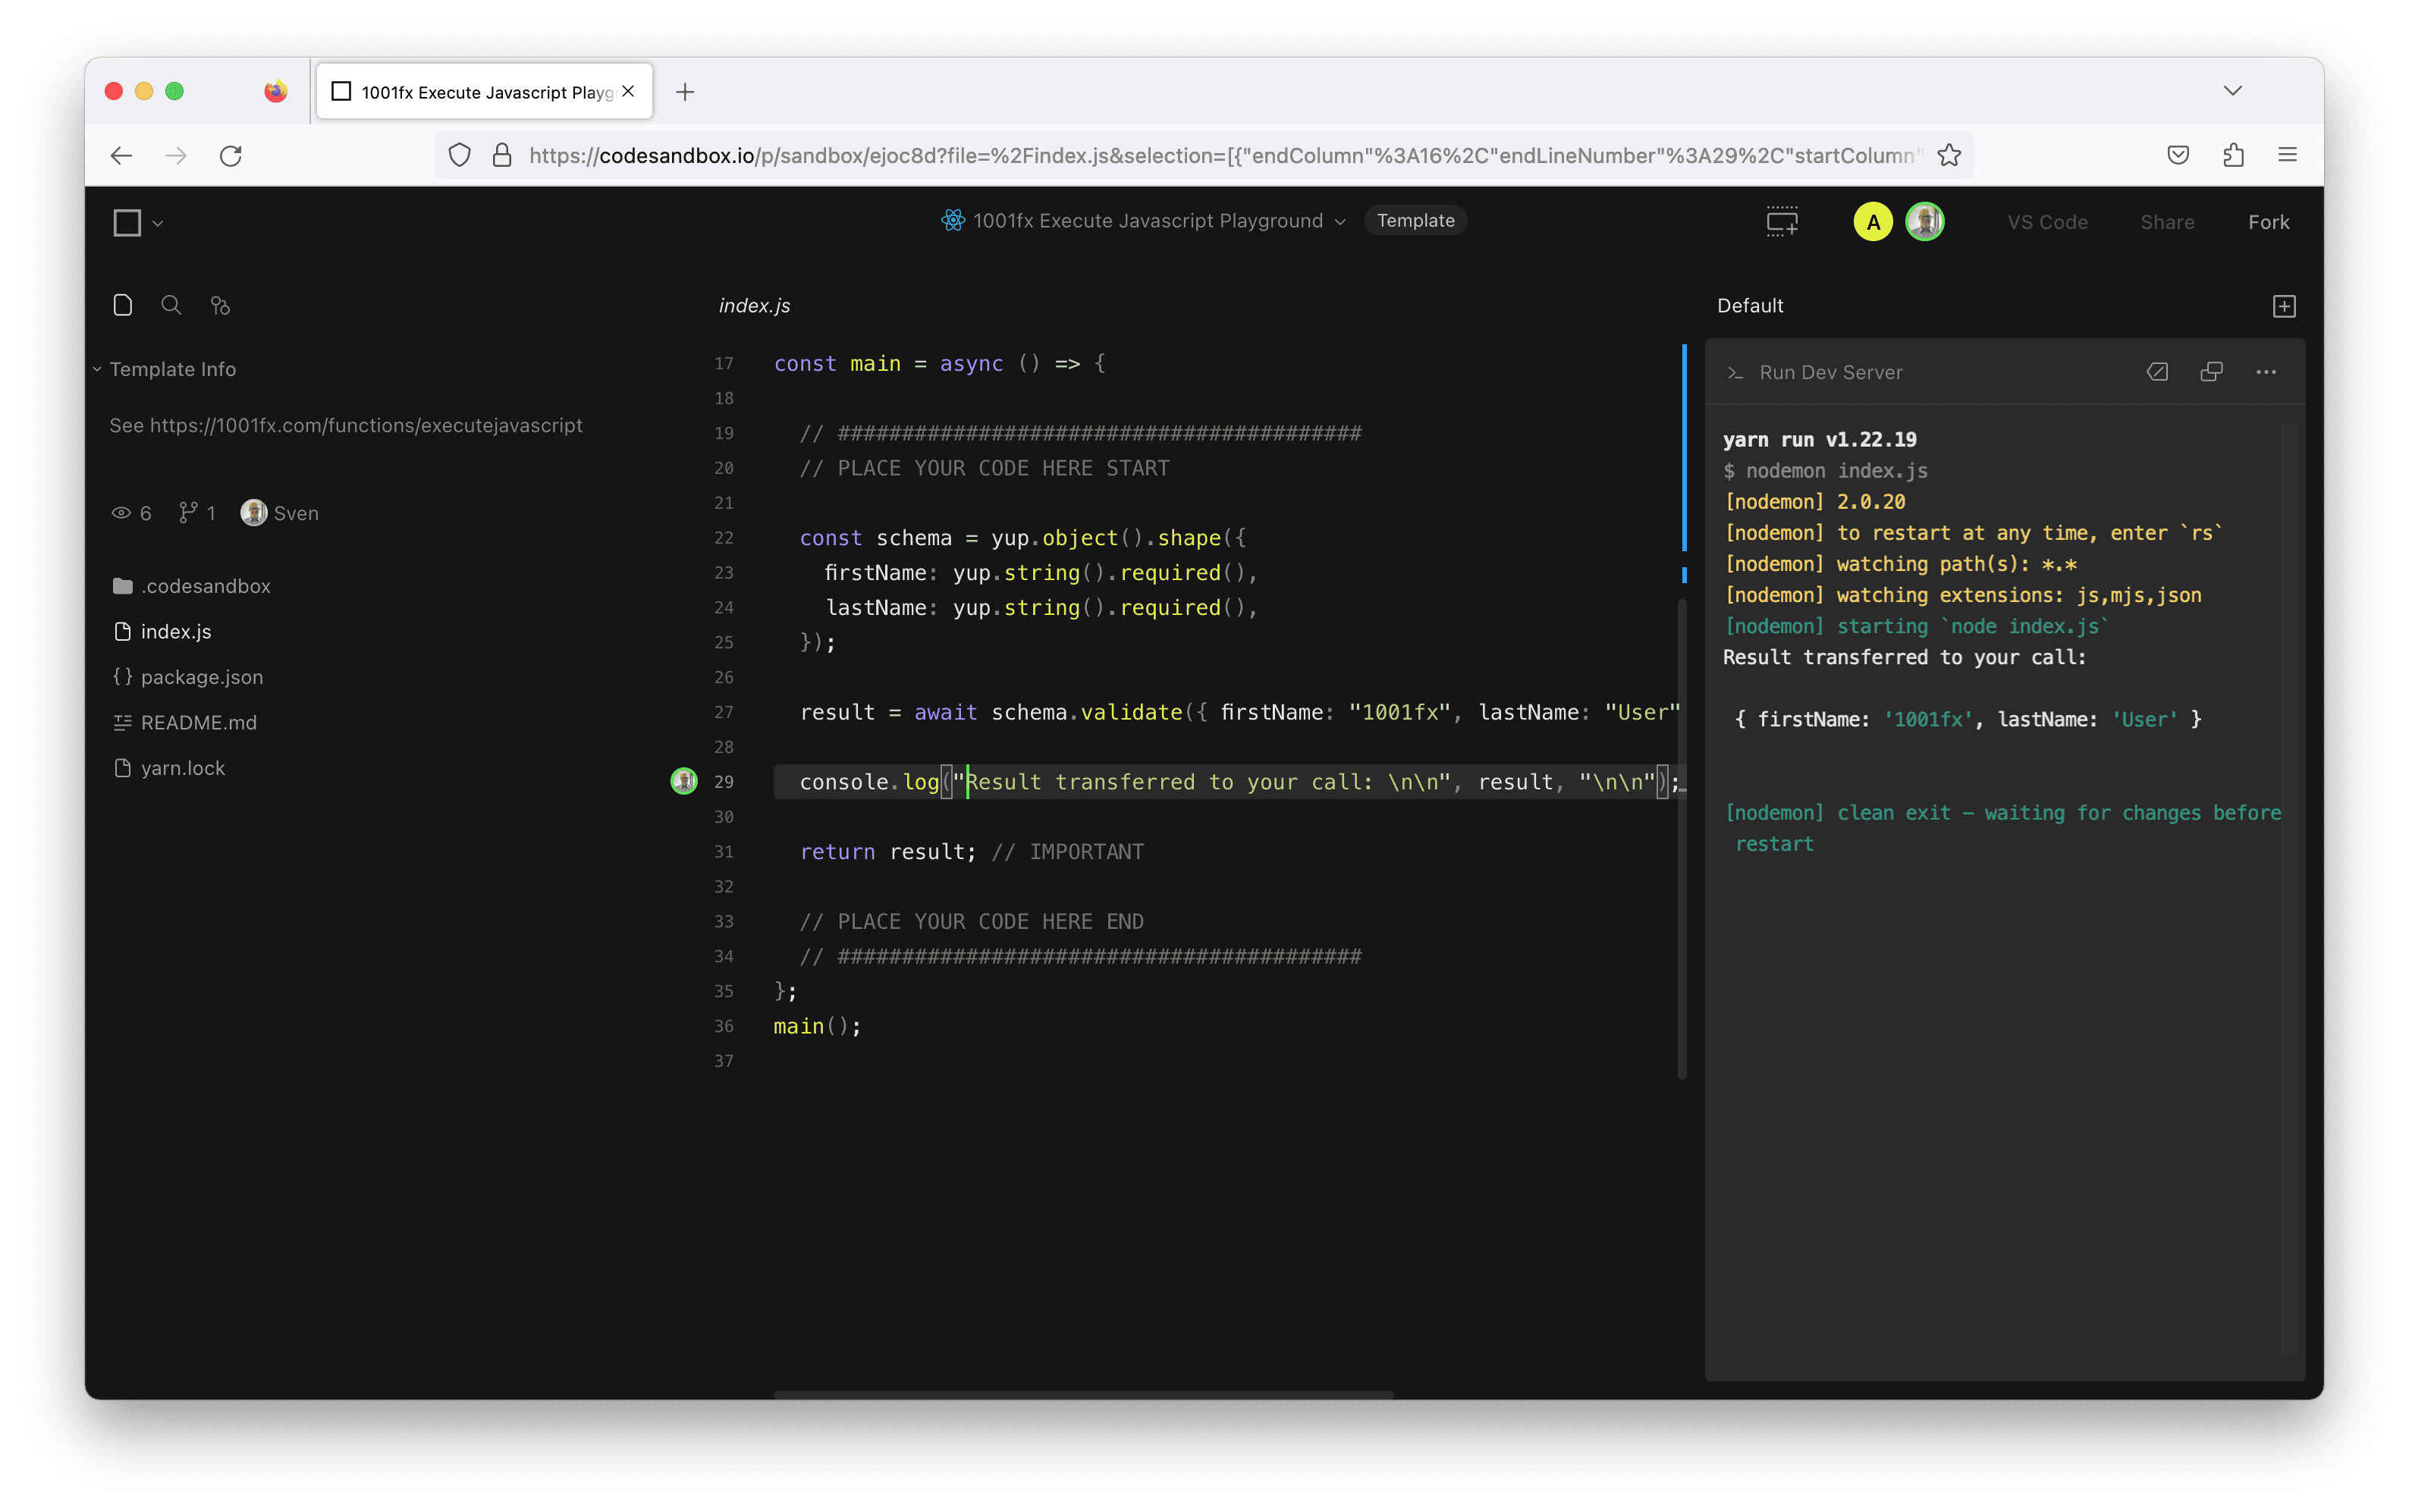Open the source control icon in sidebar
2409x1512 pixels.
[x=220, y=305]
